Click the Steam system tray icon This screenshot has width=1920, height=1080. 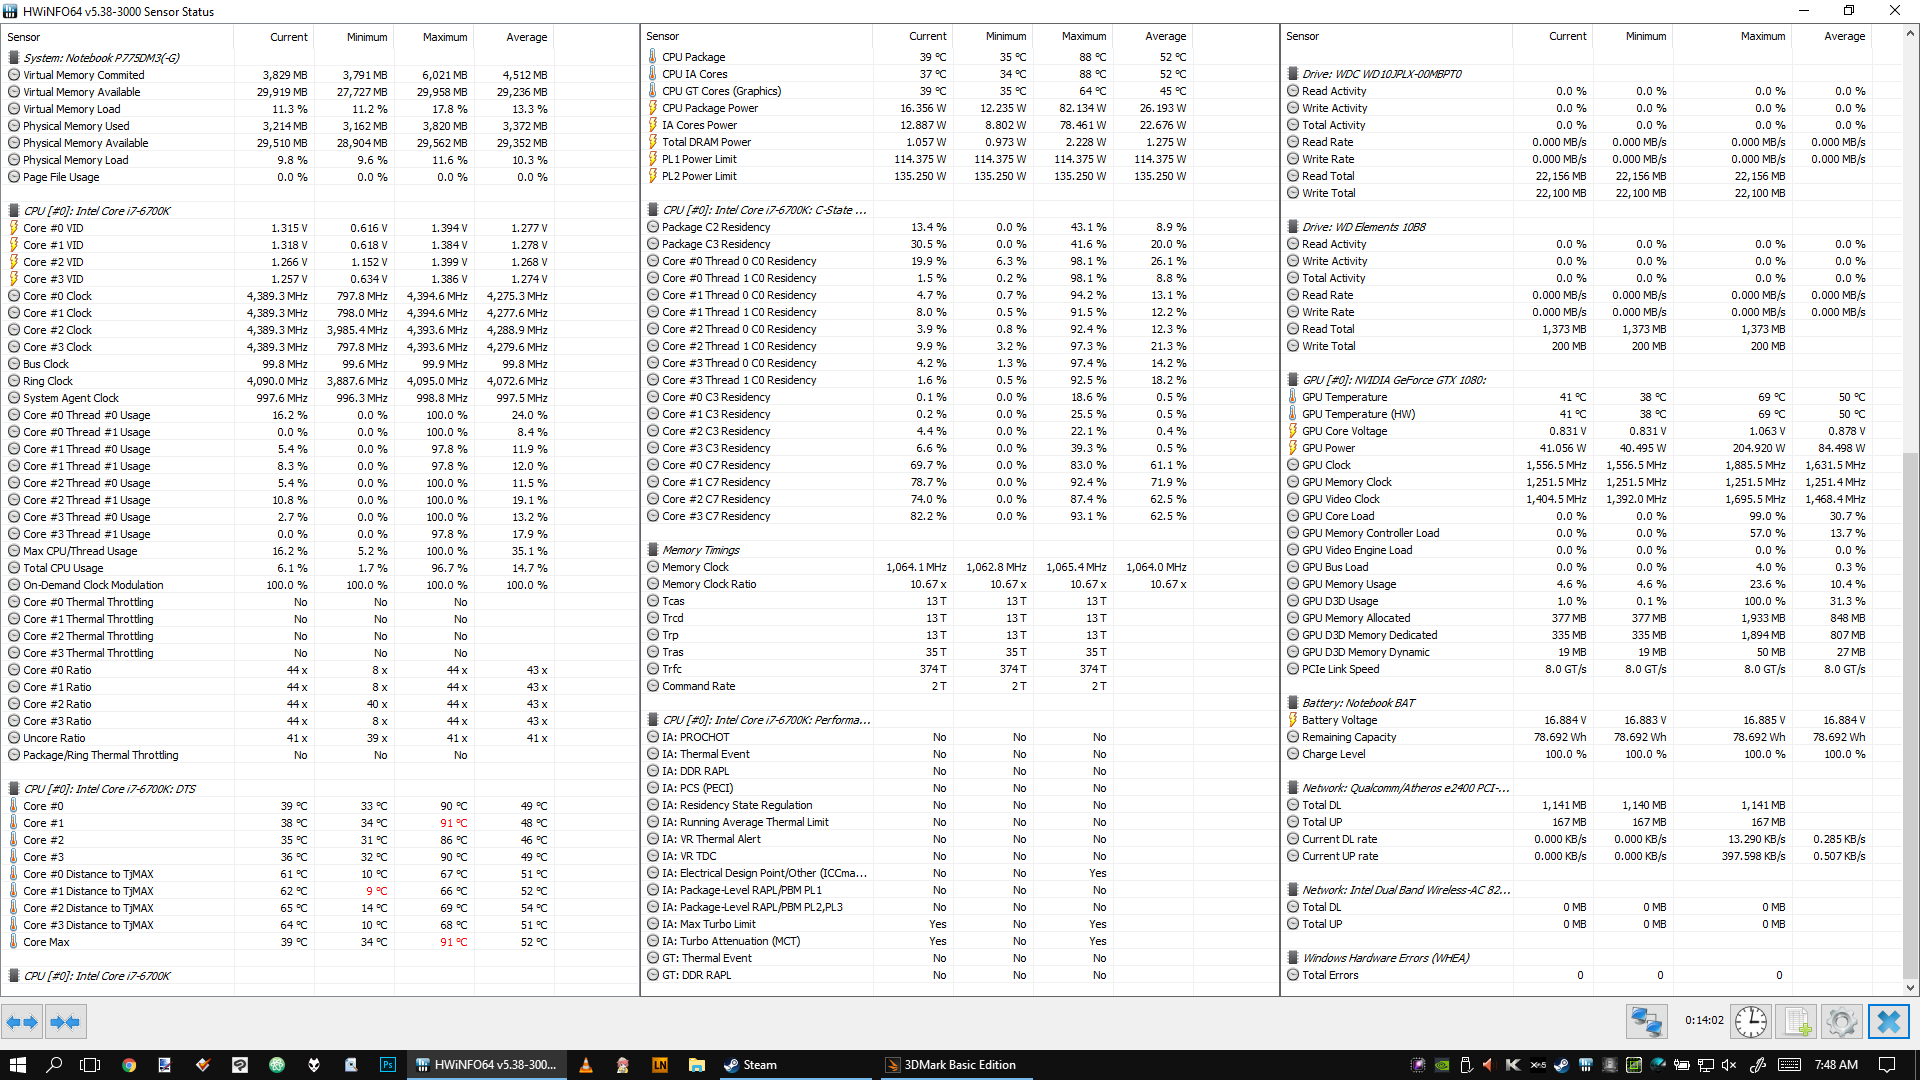click(x=1561, y=1065)
